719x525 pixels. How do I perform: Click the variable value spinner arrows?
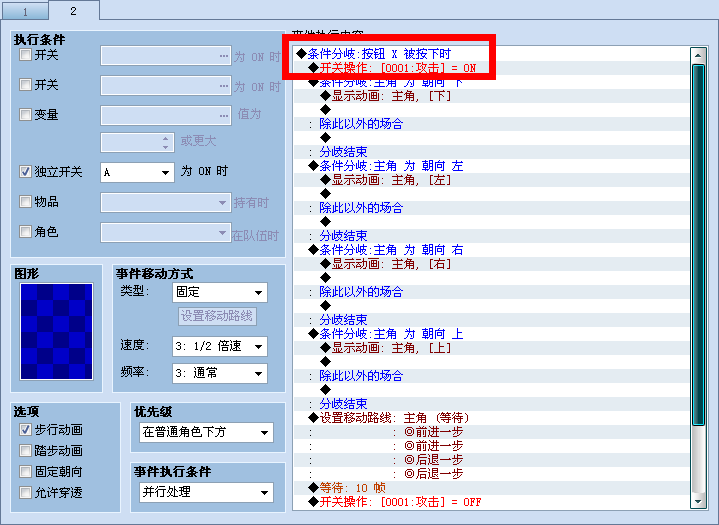166,143
